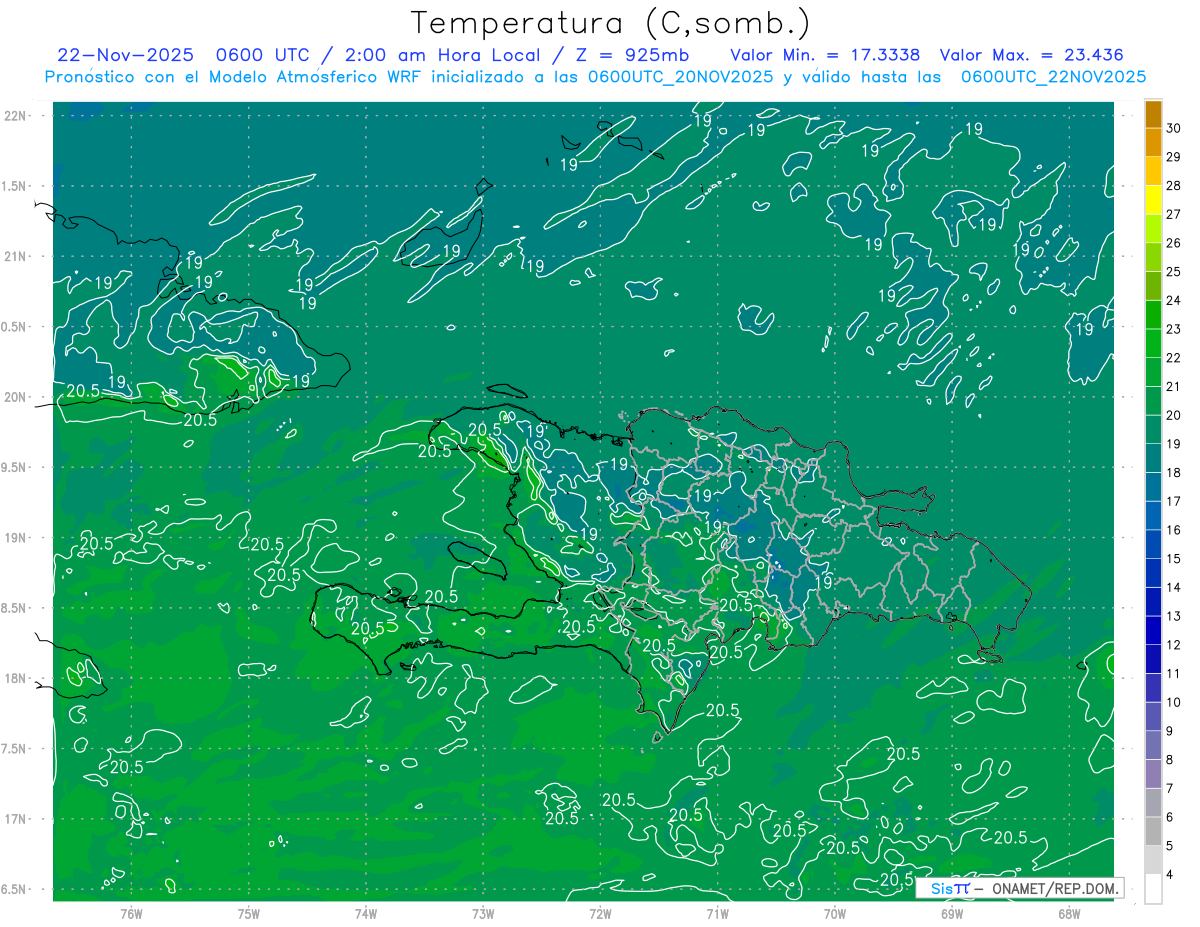Click the 'Valor Min. = 17.3338' value
The image size is (1200, 927).
pyautogui.click(x=825, y=55)
